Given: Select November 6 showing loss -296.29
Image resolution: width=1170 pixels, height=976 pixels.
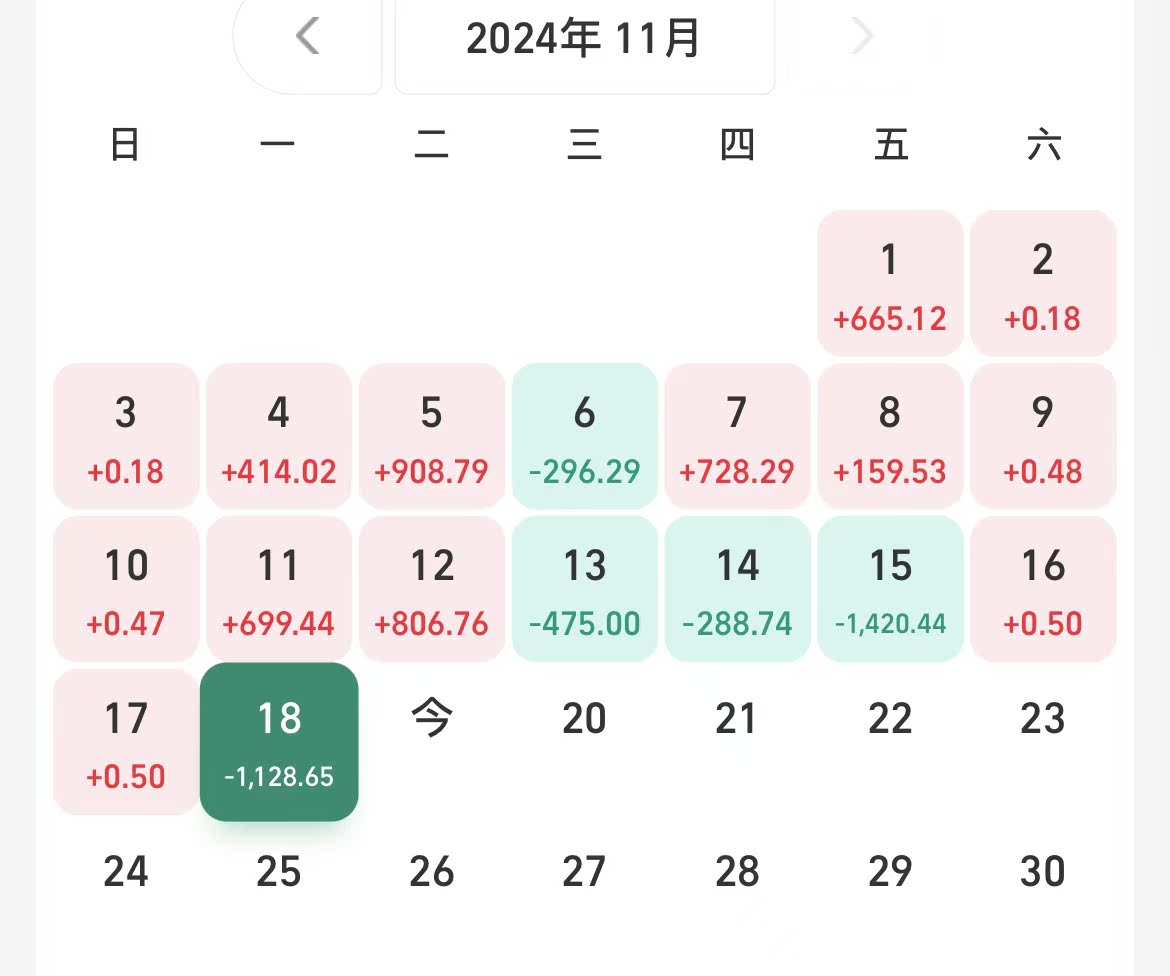Looking at the screenshot, I should (584, 436).
